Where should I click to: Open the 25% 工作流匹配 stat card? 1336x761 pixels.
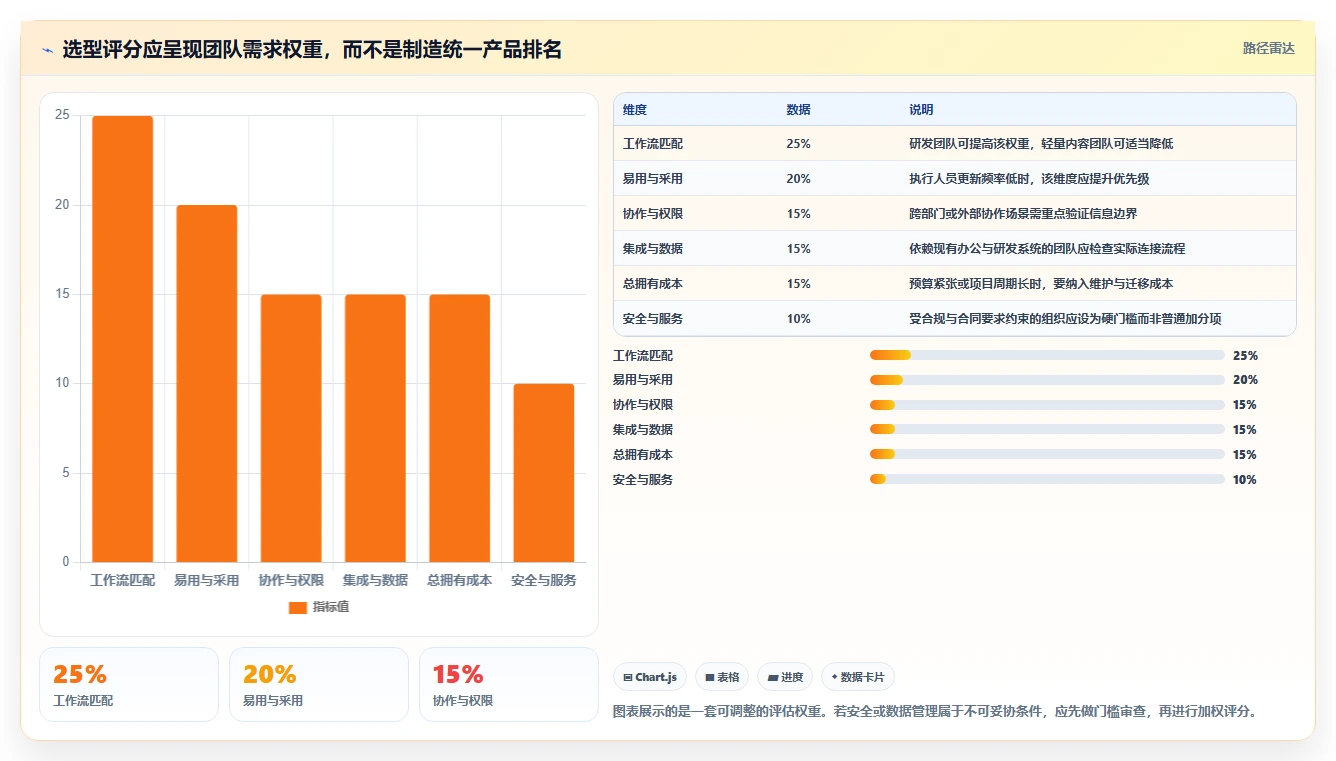pos(129,684)
